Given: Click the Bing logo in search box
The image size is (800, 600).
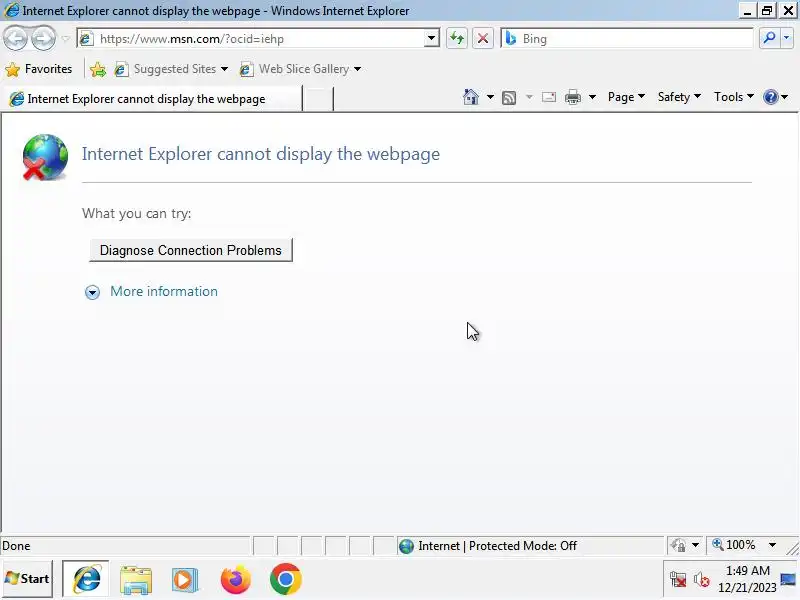Looking at the screenshot, I should (511, 38).
